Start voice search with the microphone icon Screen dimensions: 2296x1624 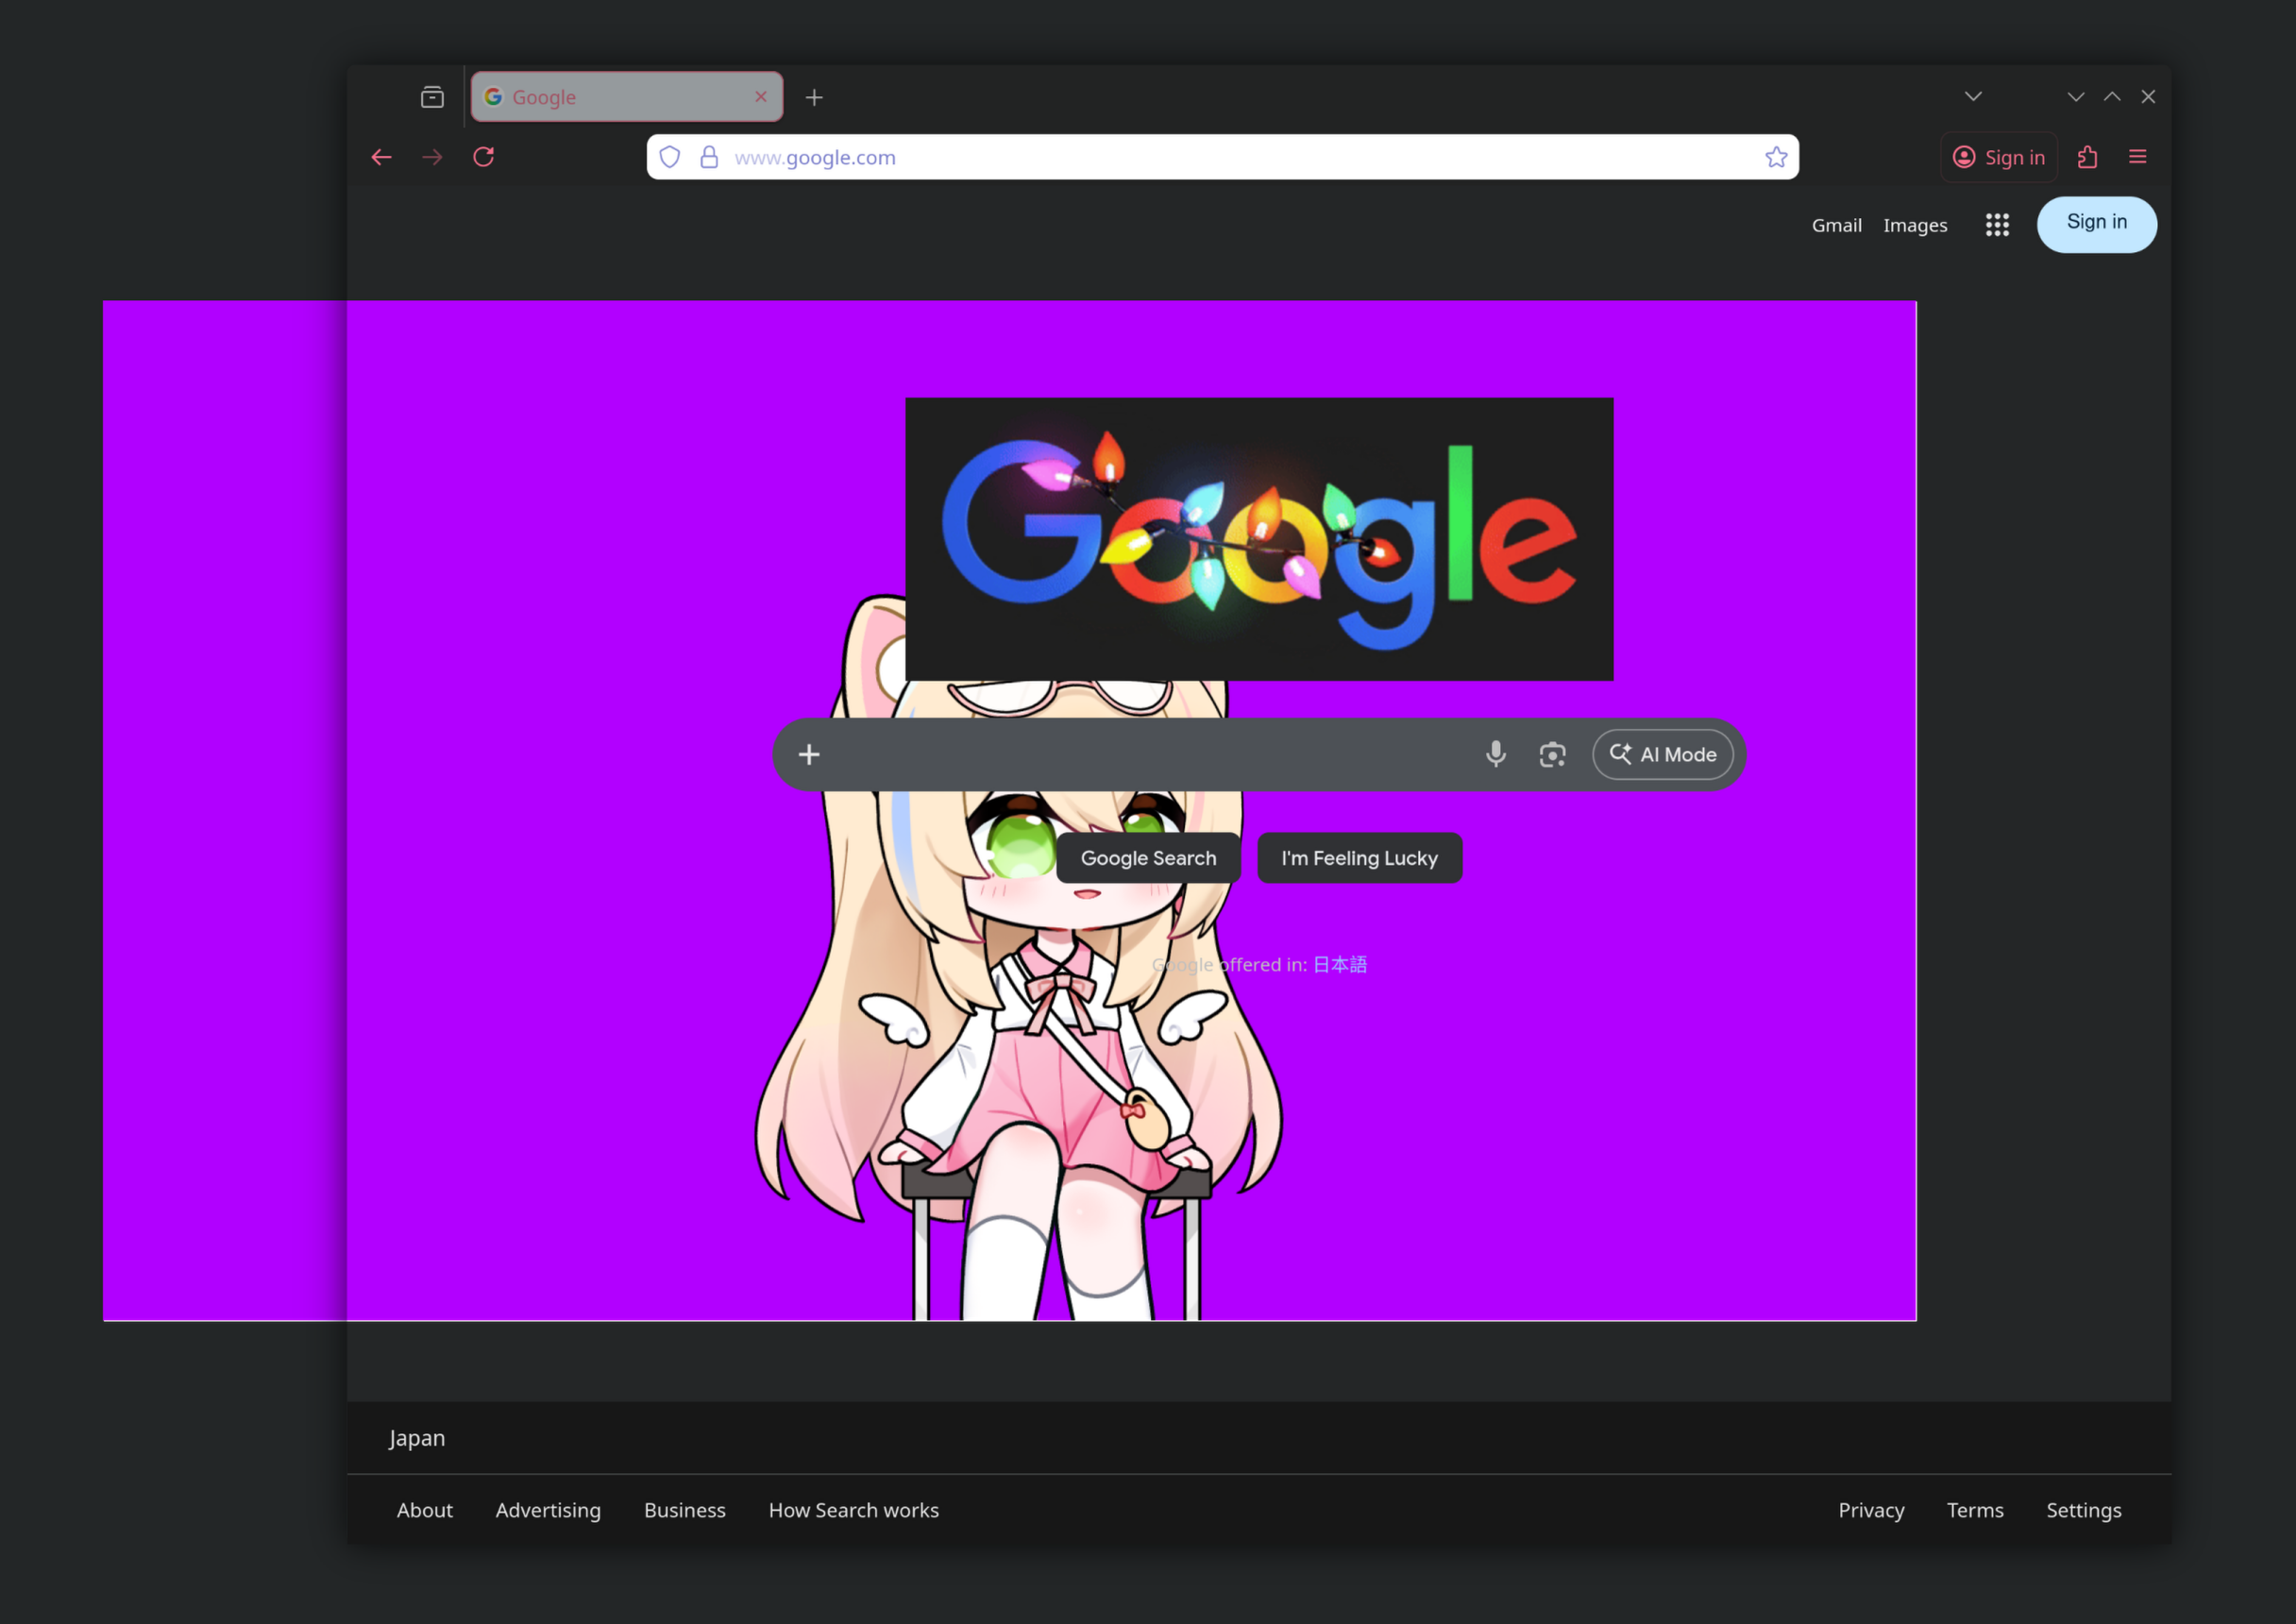click(1495, 754)
